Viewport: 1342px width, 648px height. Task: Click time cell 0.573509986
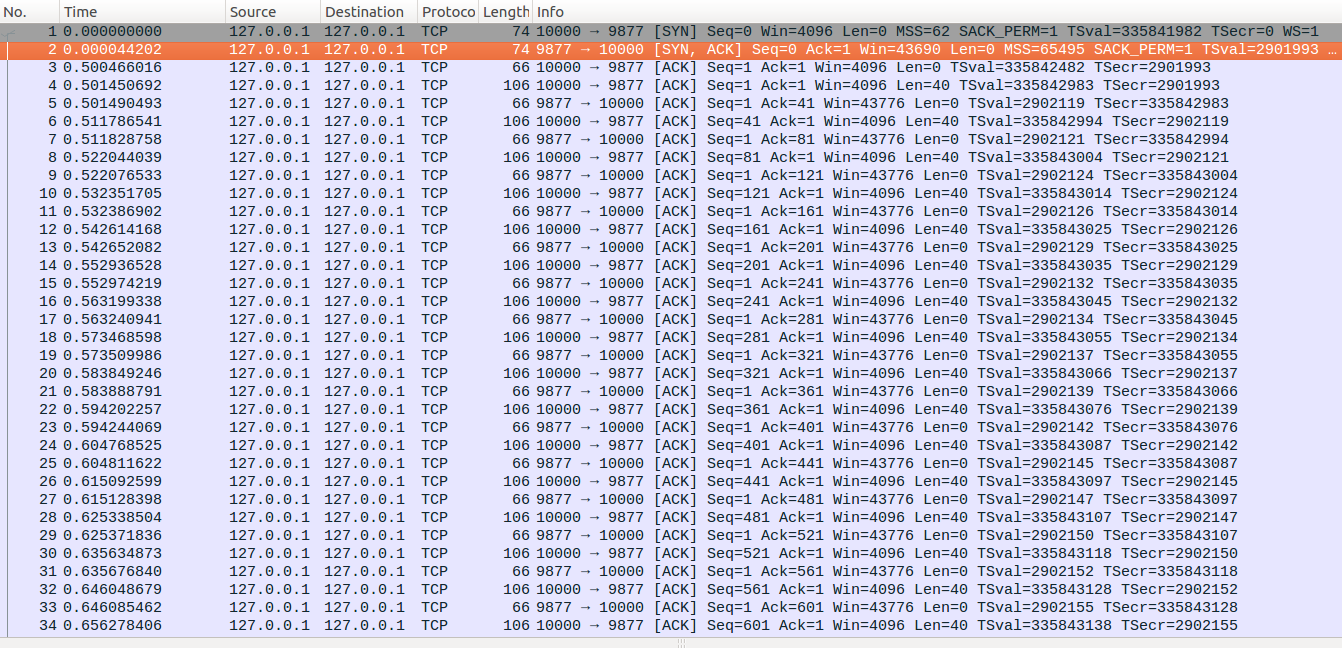[x=112, y=355]
